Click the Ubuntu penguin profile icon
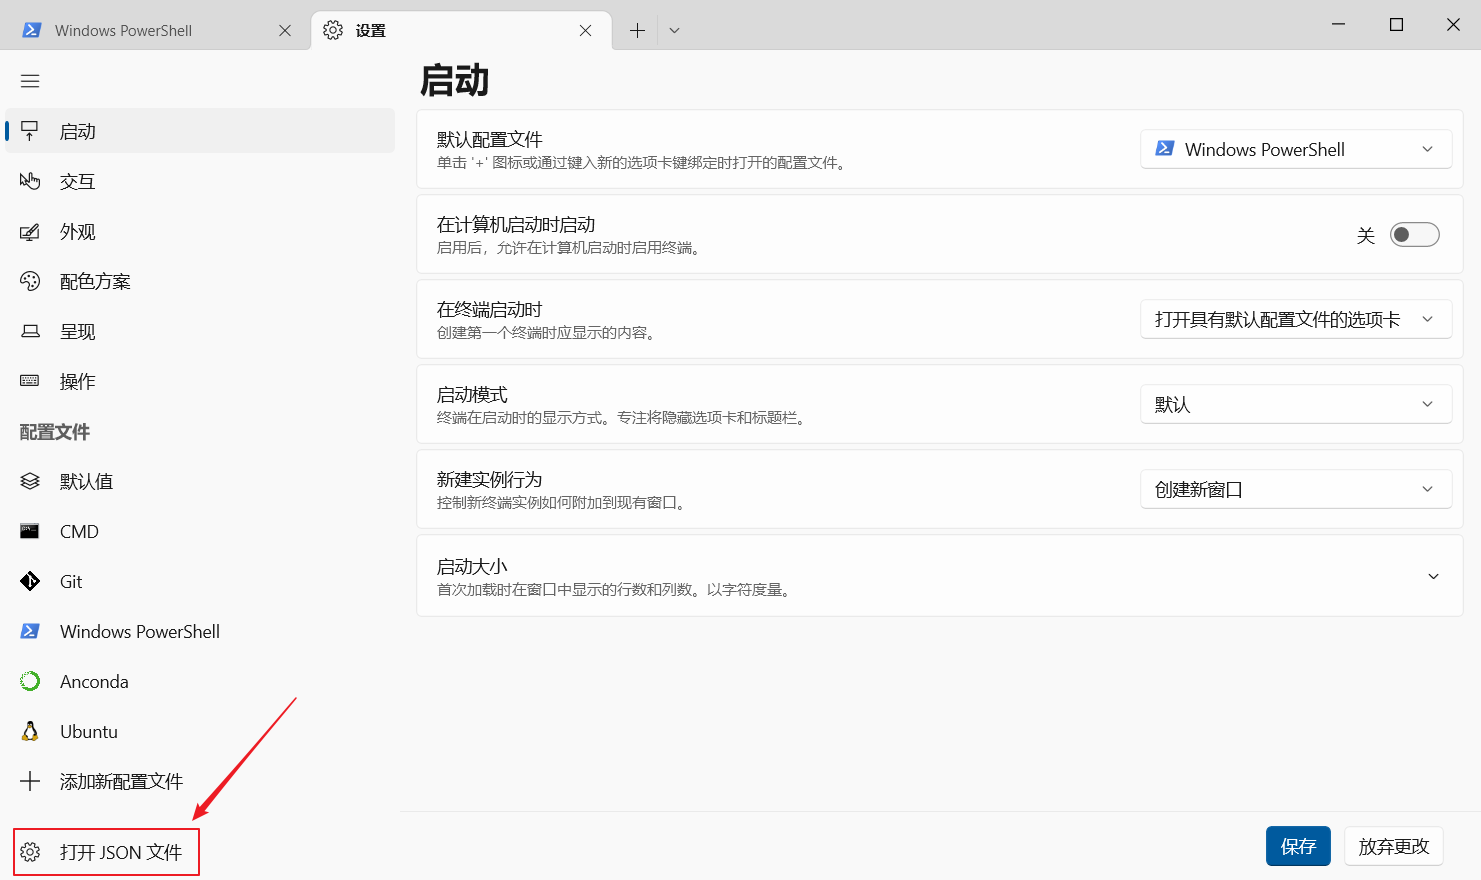Viewport: 1481px width, 880px height. (x=30, y=731)
